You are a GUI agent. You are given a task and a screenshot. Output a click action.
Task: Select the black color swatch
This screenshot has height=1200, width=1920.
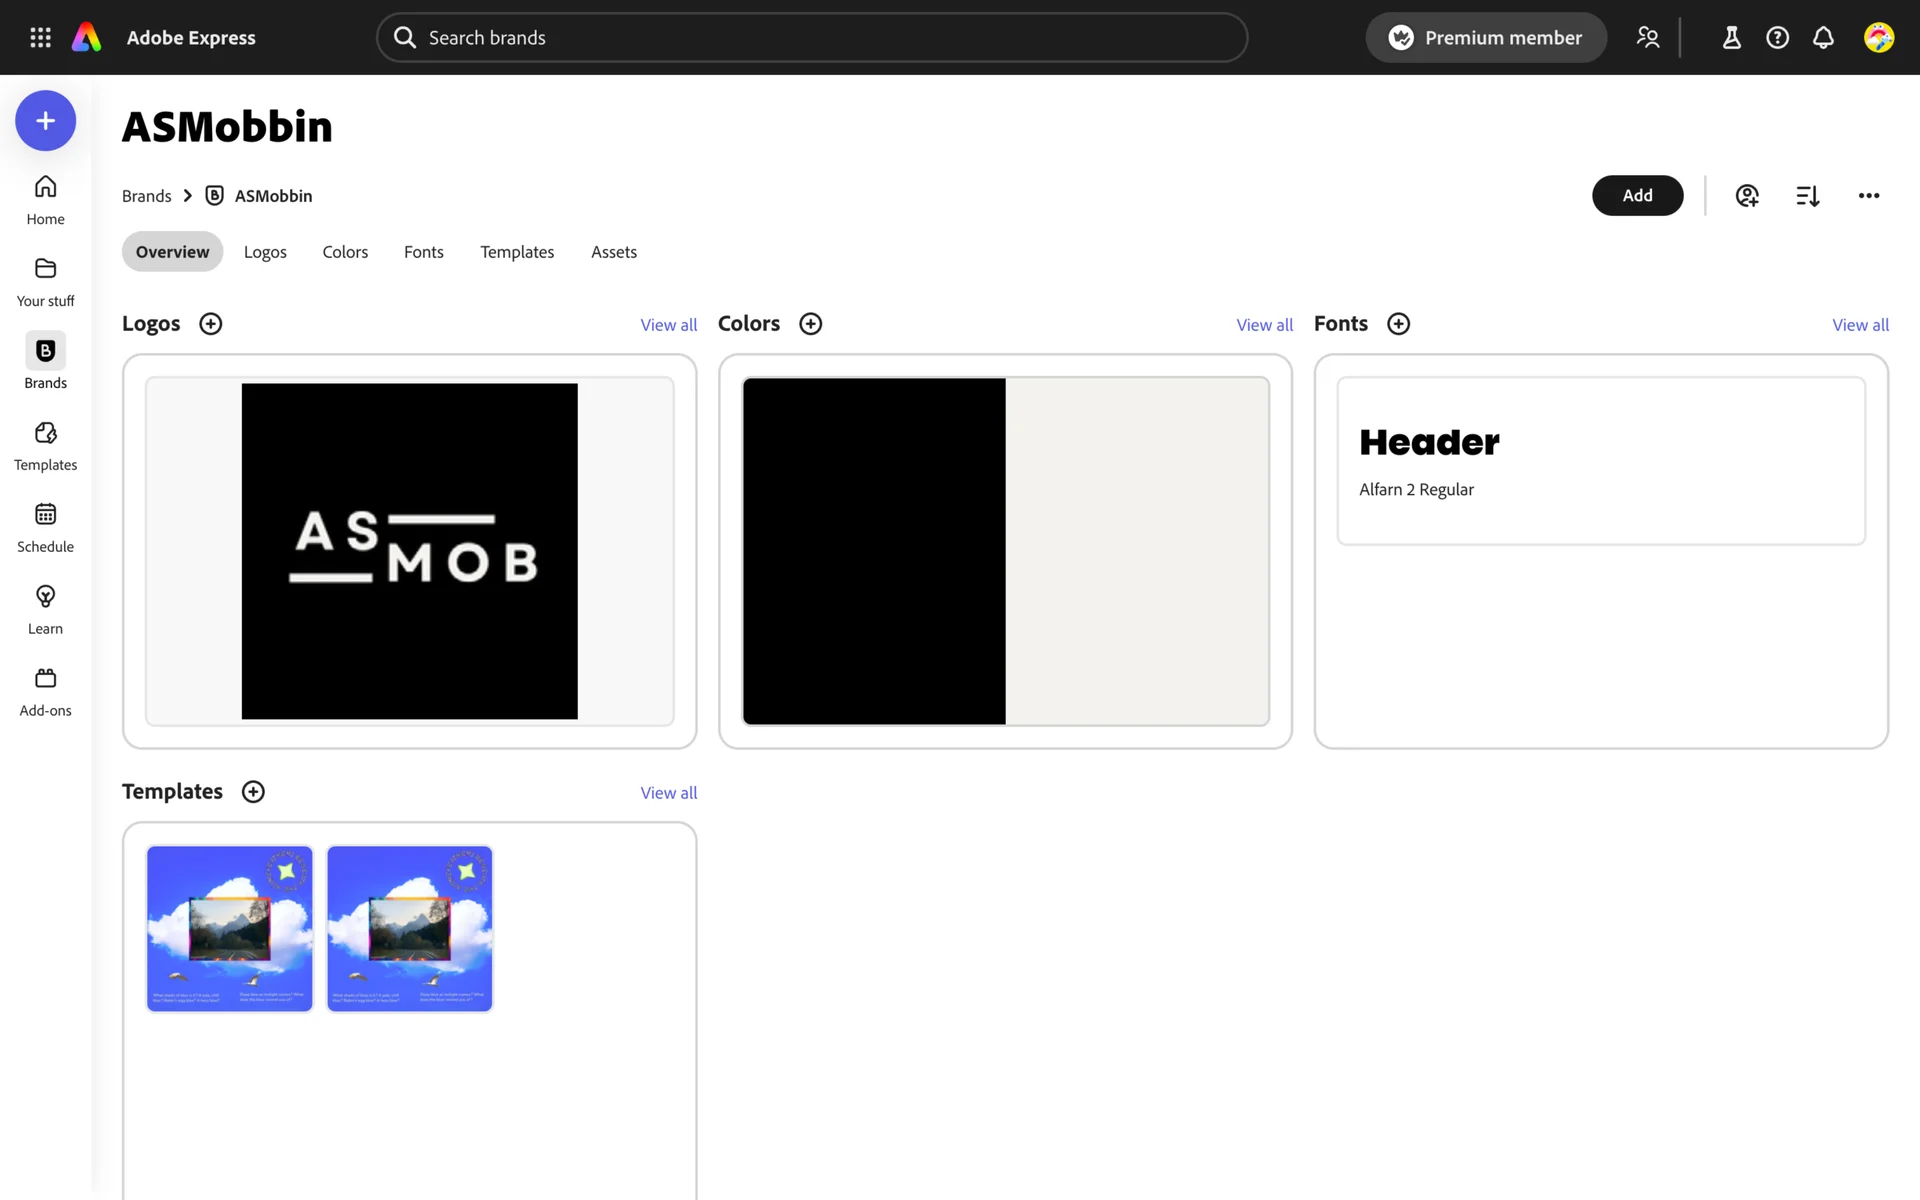tap(873, 551)
